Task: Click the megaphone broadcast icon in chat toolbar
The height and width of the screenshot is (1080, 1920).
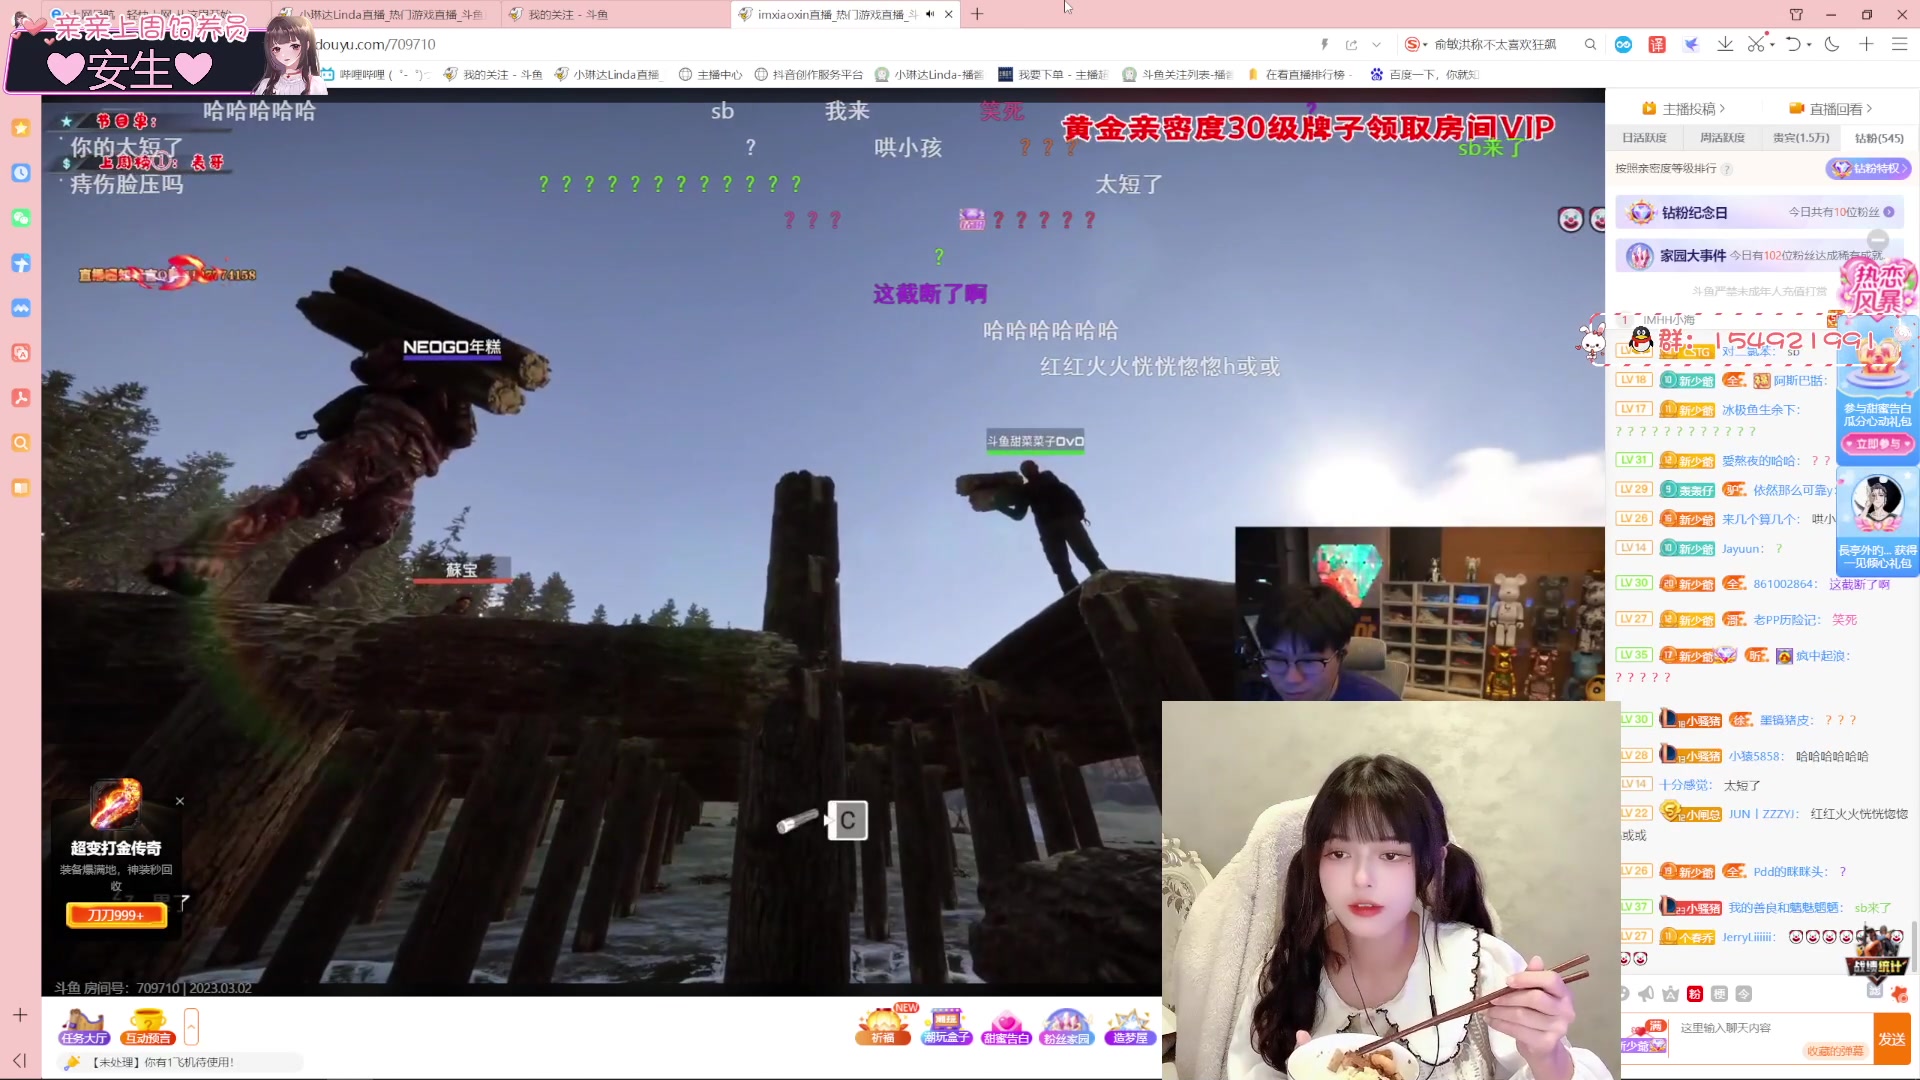Action: point(1646,994)
